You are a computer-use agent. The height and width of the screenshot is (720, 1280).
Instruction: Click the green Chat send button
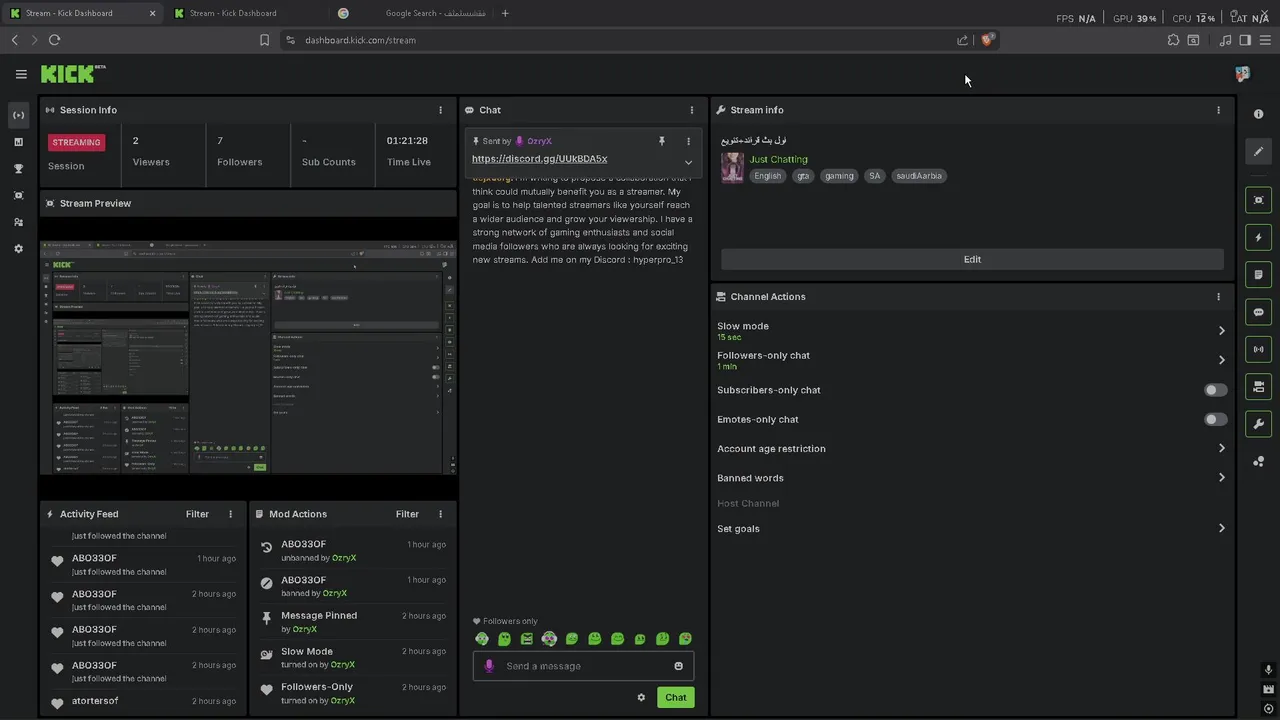click(x=676, y=697)
